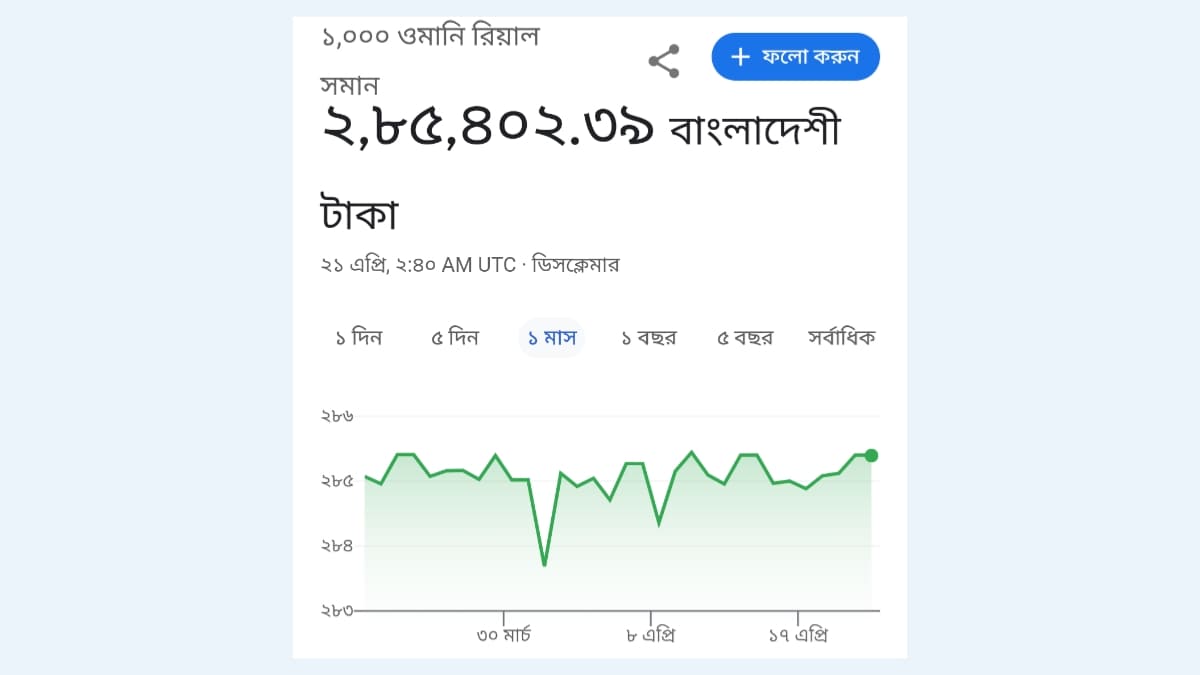
Task: Click the ২৮৬ value on the y-axis
Action: (340, 416)
